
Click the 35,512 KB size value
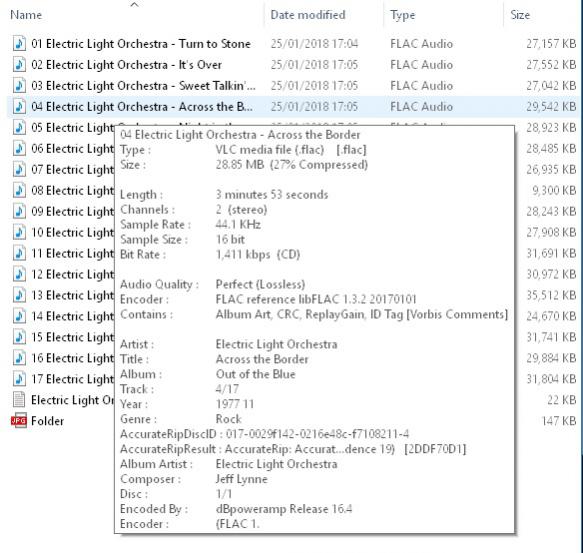(551, 295)
